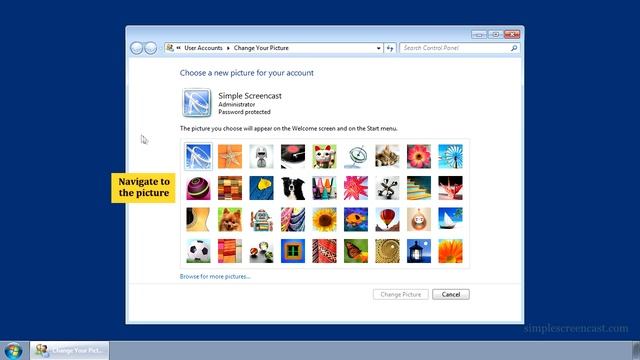Click the search magnifier icon
The height and width of the screenshot is (360, 640).
coord(514,48)
